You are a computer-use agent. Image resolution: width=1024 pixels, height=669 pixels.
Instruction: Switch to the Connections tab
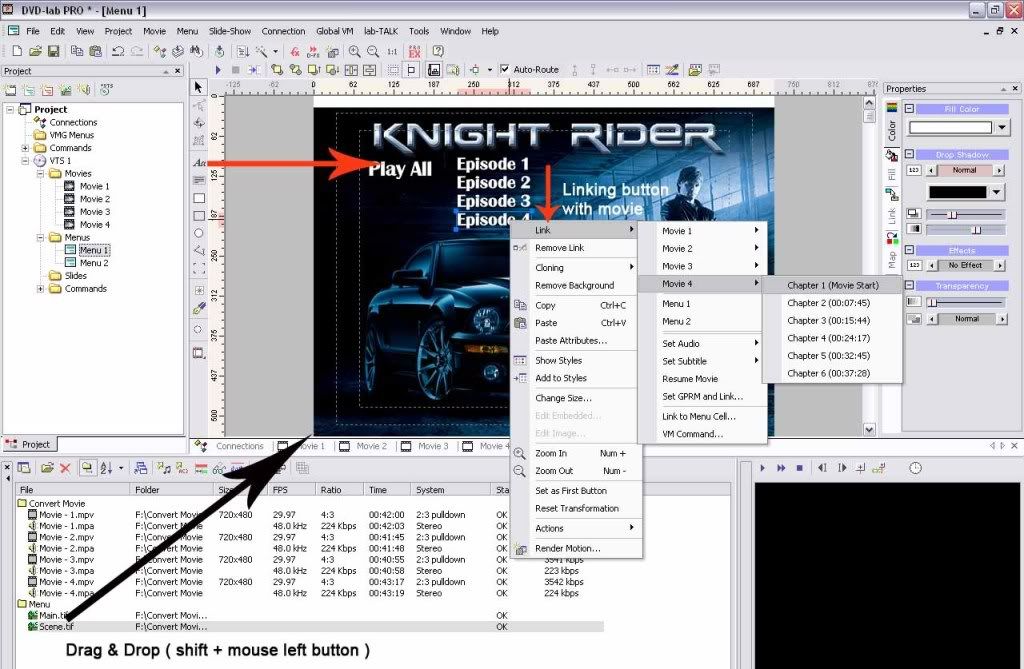point(231,446)
